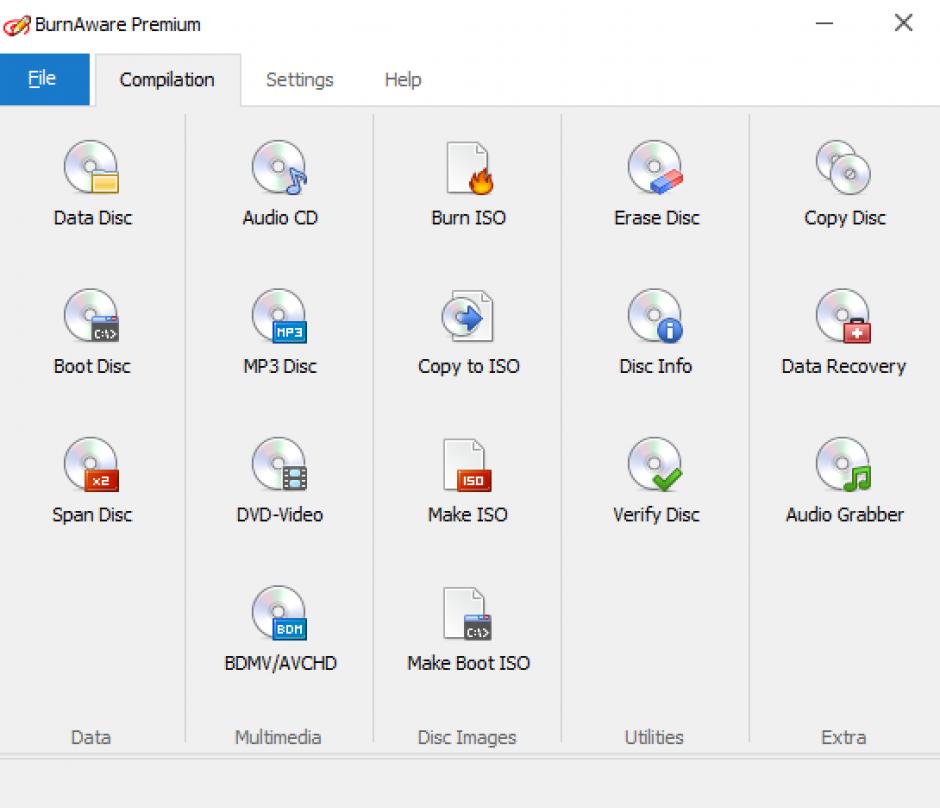This screenshot has height=808, width=940.
Task: Show the Disc Info icon
Action: click(655, 315)
